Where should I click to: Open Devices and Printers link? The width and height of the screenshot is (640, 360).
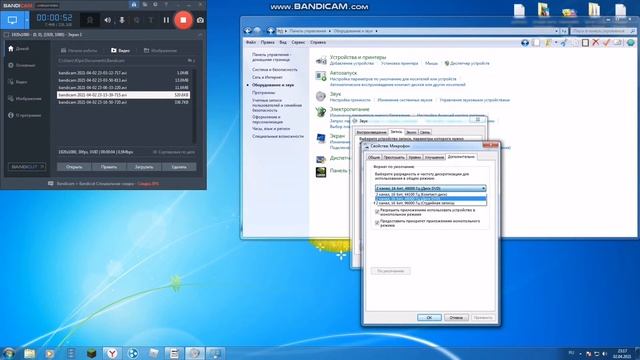(x=358, y=58)
